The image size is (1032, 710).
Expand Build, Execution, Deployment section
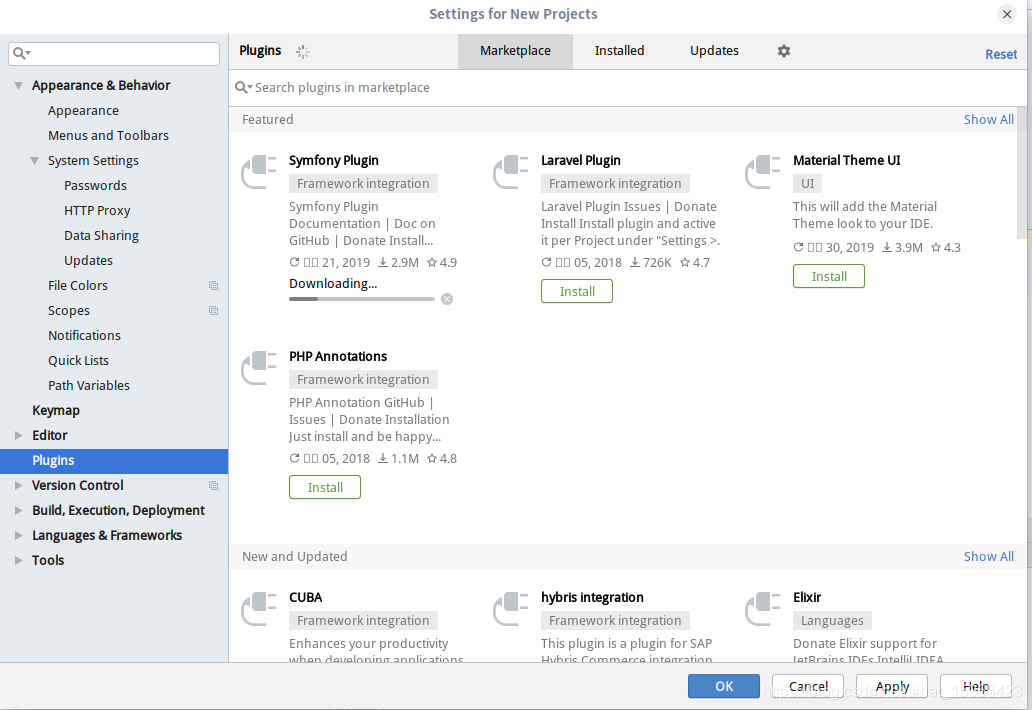click(x=18, y=511)
